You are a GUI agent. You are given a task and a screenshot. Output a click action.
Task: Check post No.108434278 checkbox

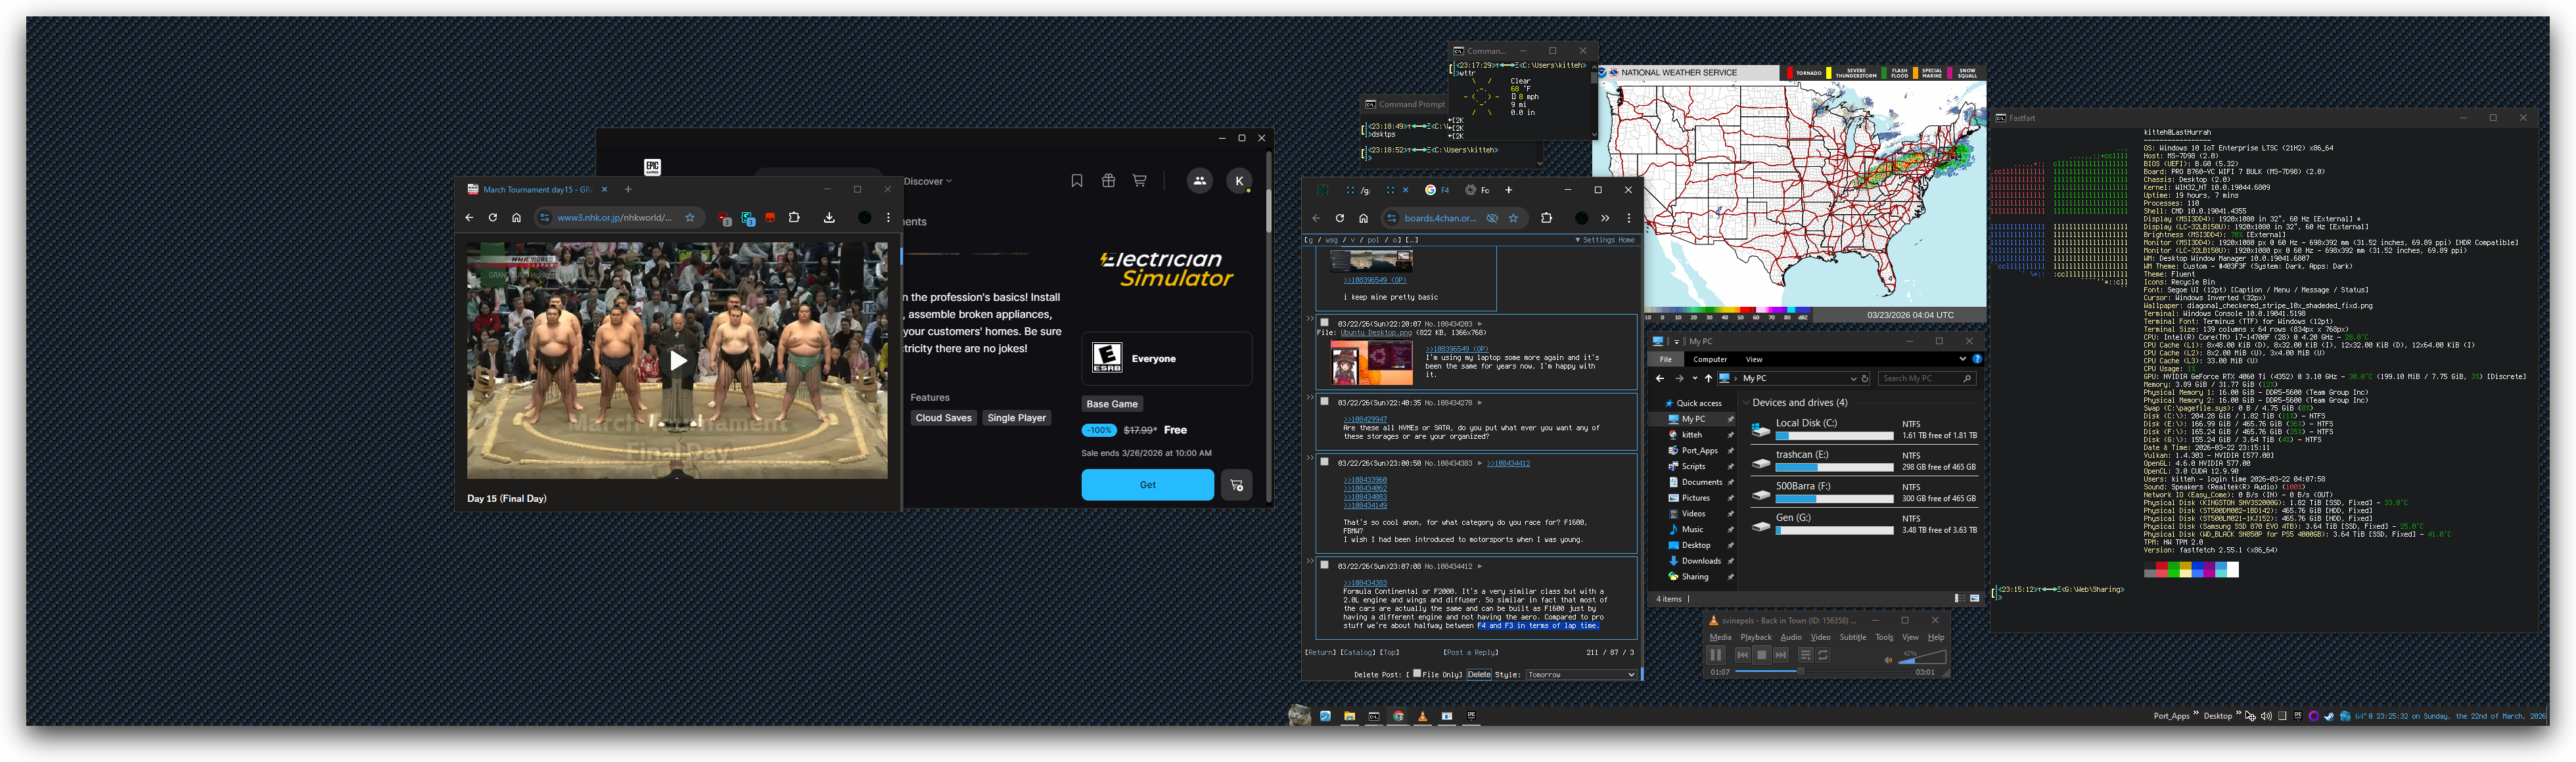tap(1324, 402)
